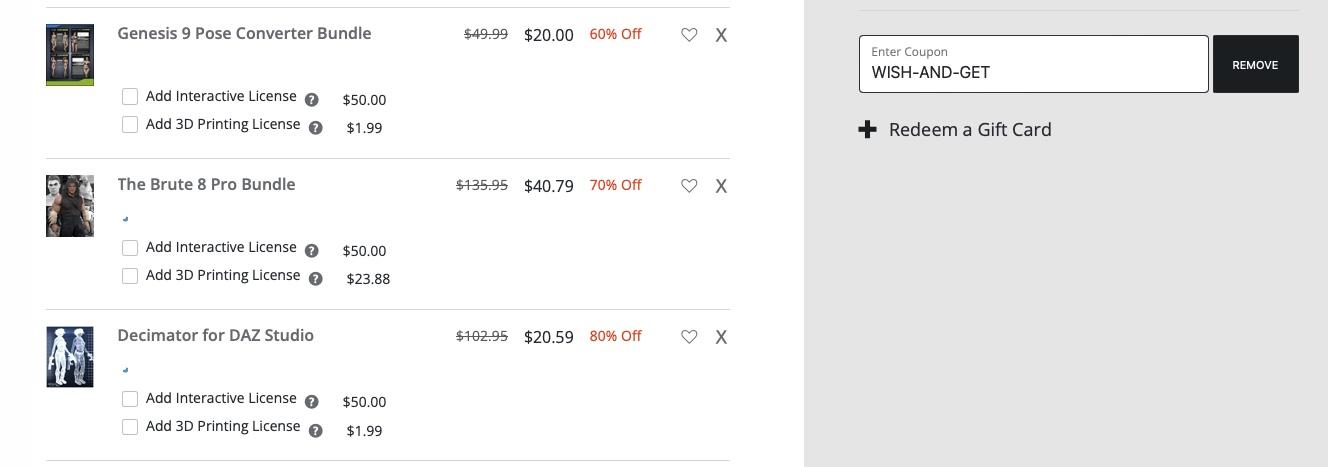The height and width of the screenshot is (467, 1328).
Task: Open Interactive License info for Brute 8 bundle
Action: pyautogui.click(x=312, y=251)
